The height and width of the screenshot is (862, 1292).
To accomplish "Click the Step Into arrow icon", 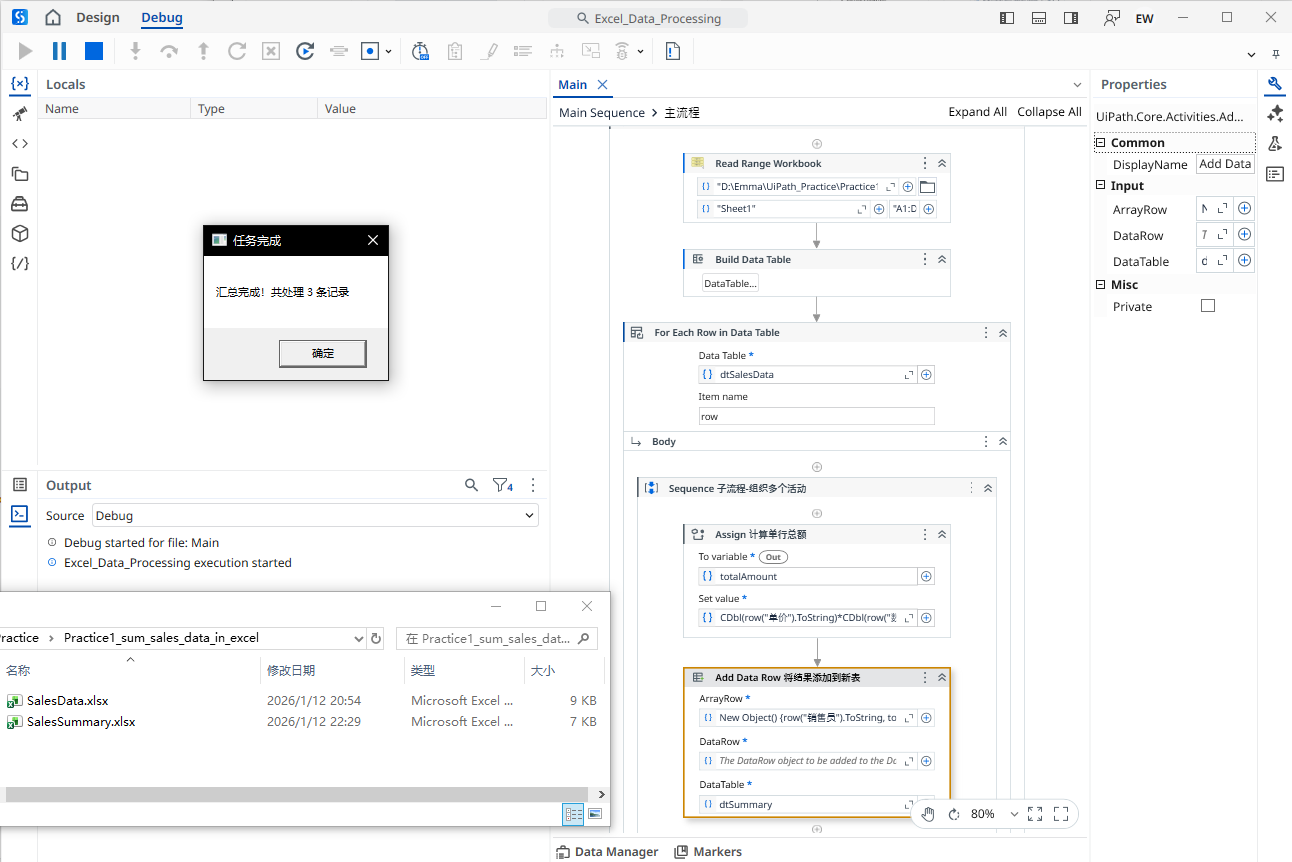I will coord(136,51).
